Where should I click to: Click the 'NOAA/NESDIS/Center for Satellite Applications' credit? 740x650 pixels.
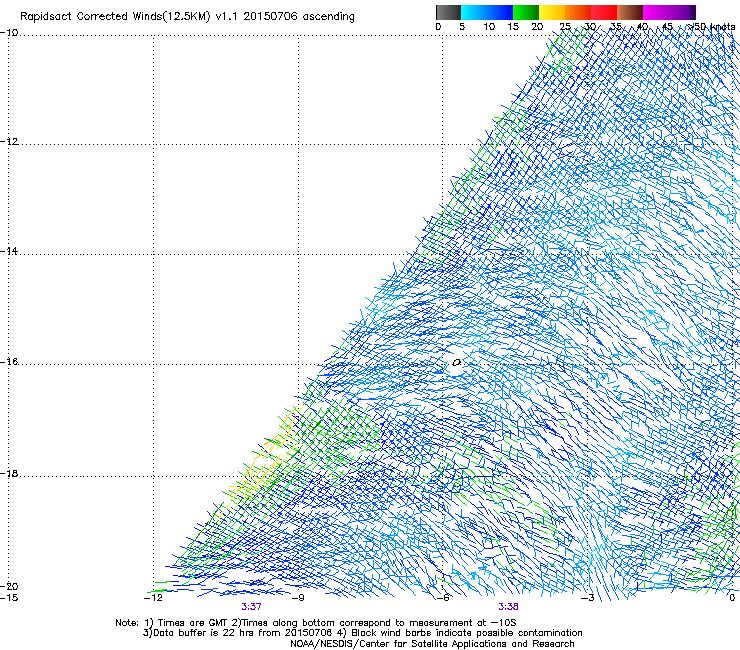[432, 644]
